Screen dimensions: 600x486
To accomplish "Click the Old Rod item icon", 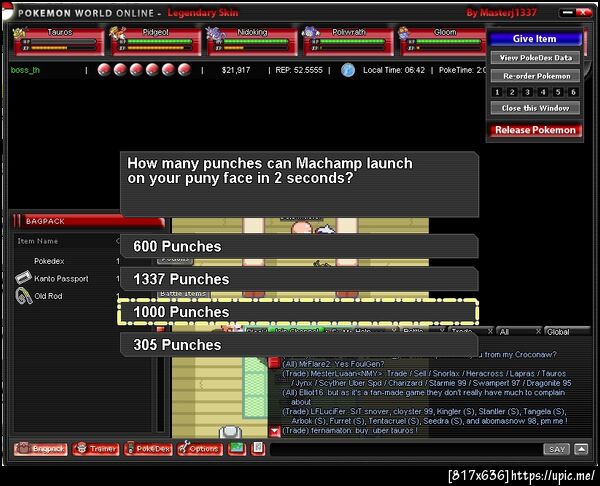I will coord(24,296).
